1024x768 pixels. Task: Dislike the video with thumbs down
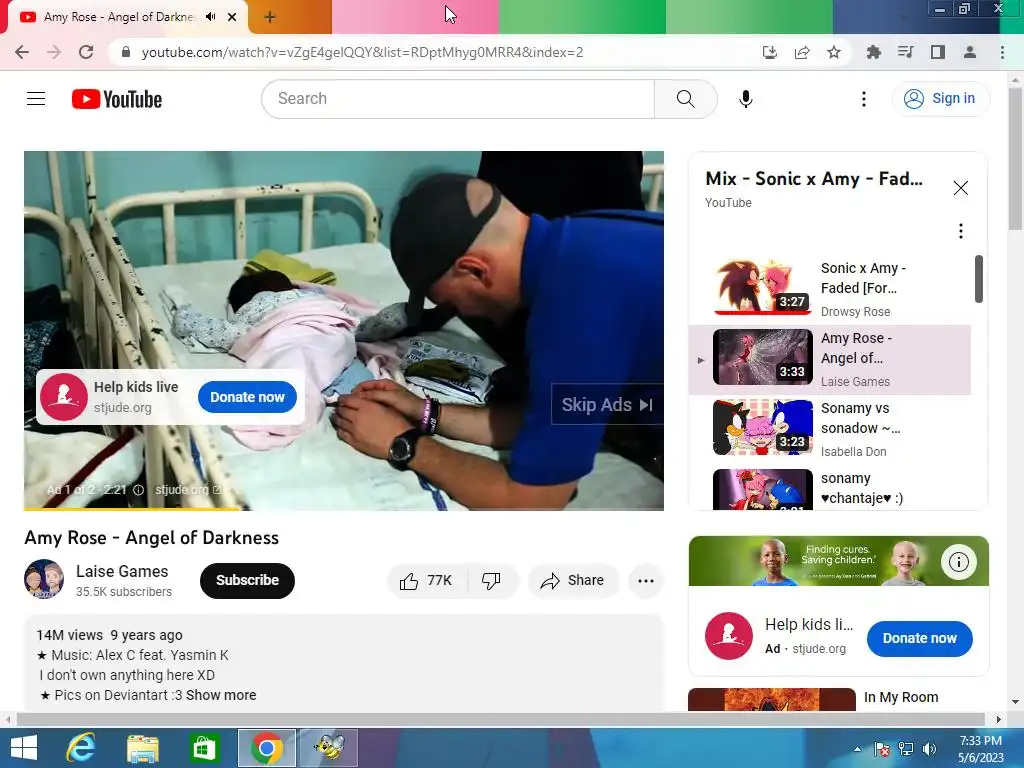click(492, 581)
